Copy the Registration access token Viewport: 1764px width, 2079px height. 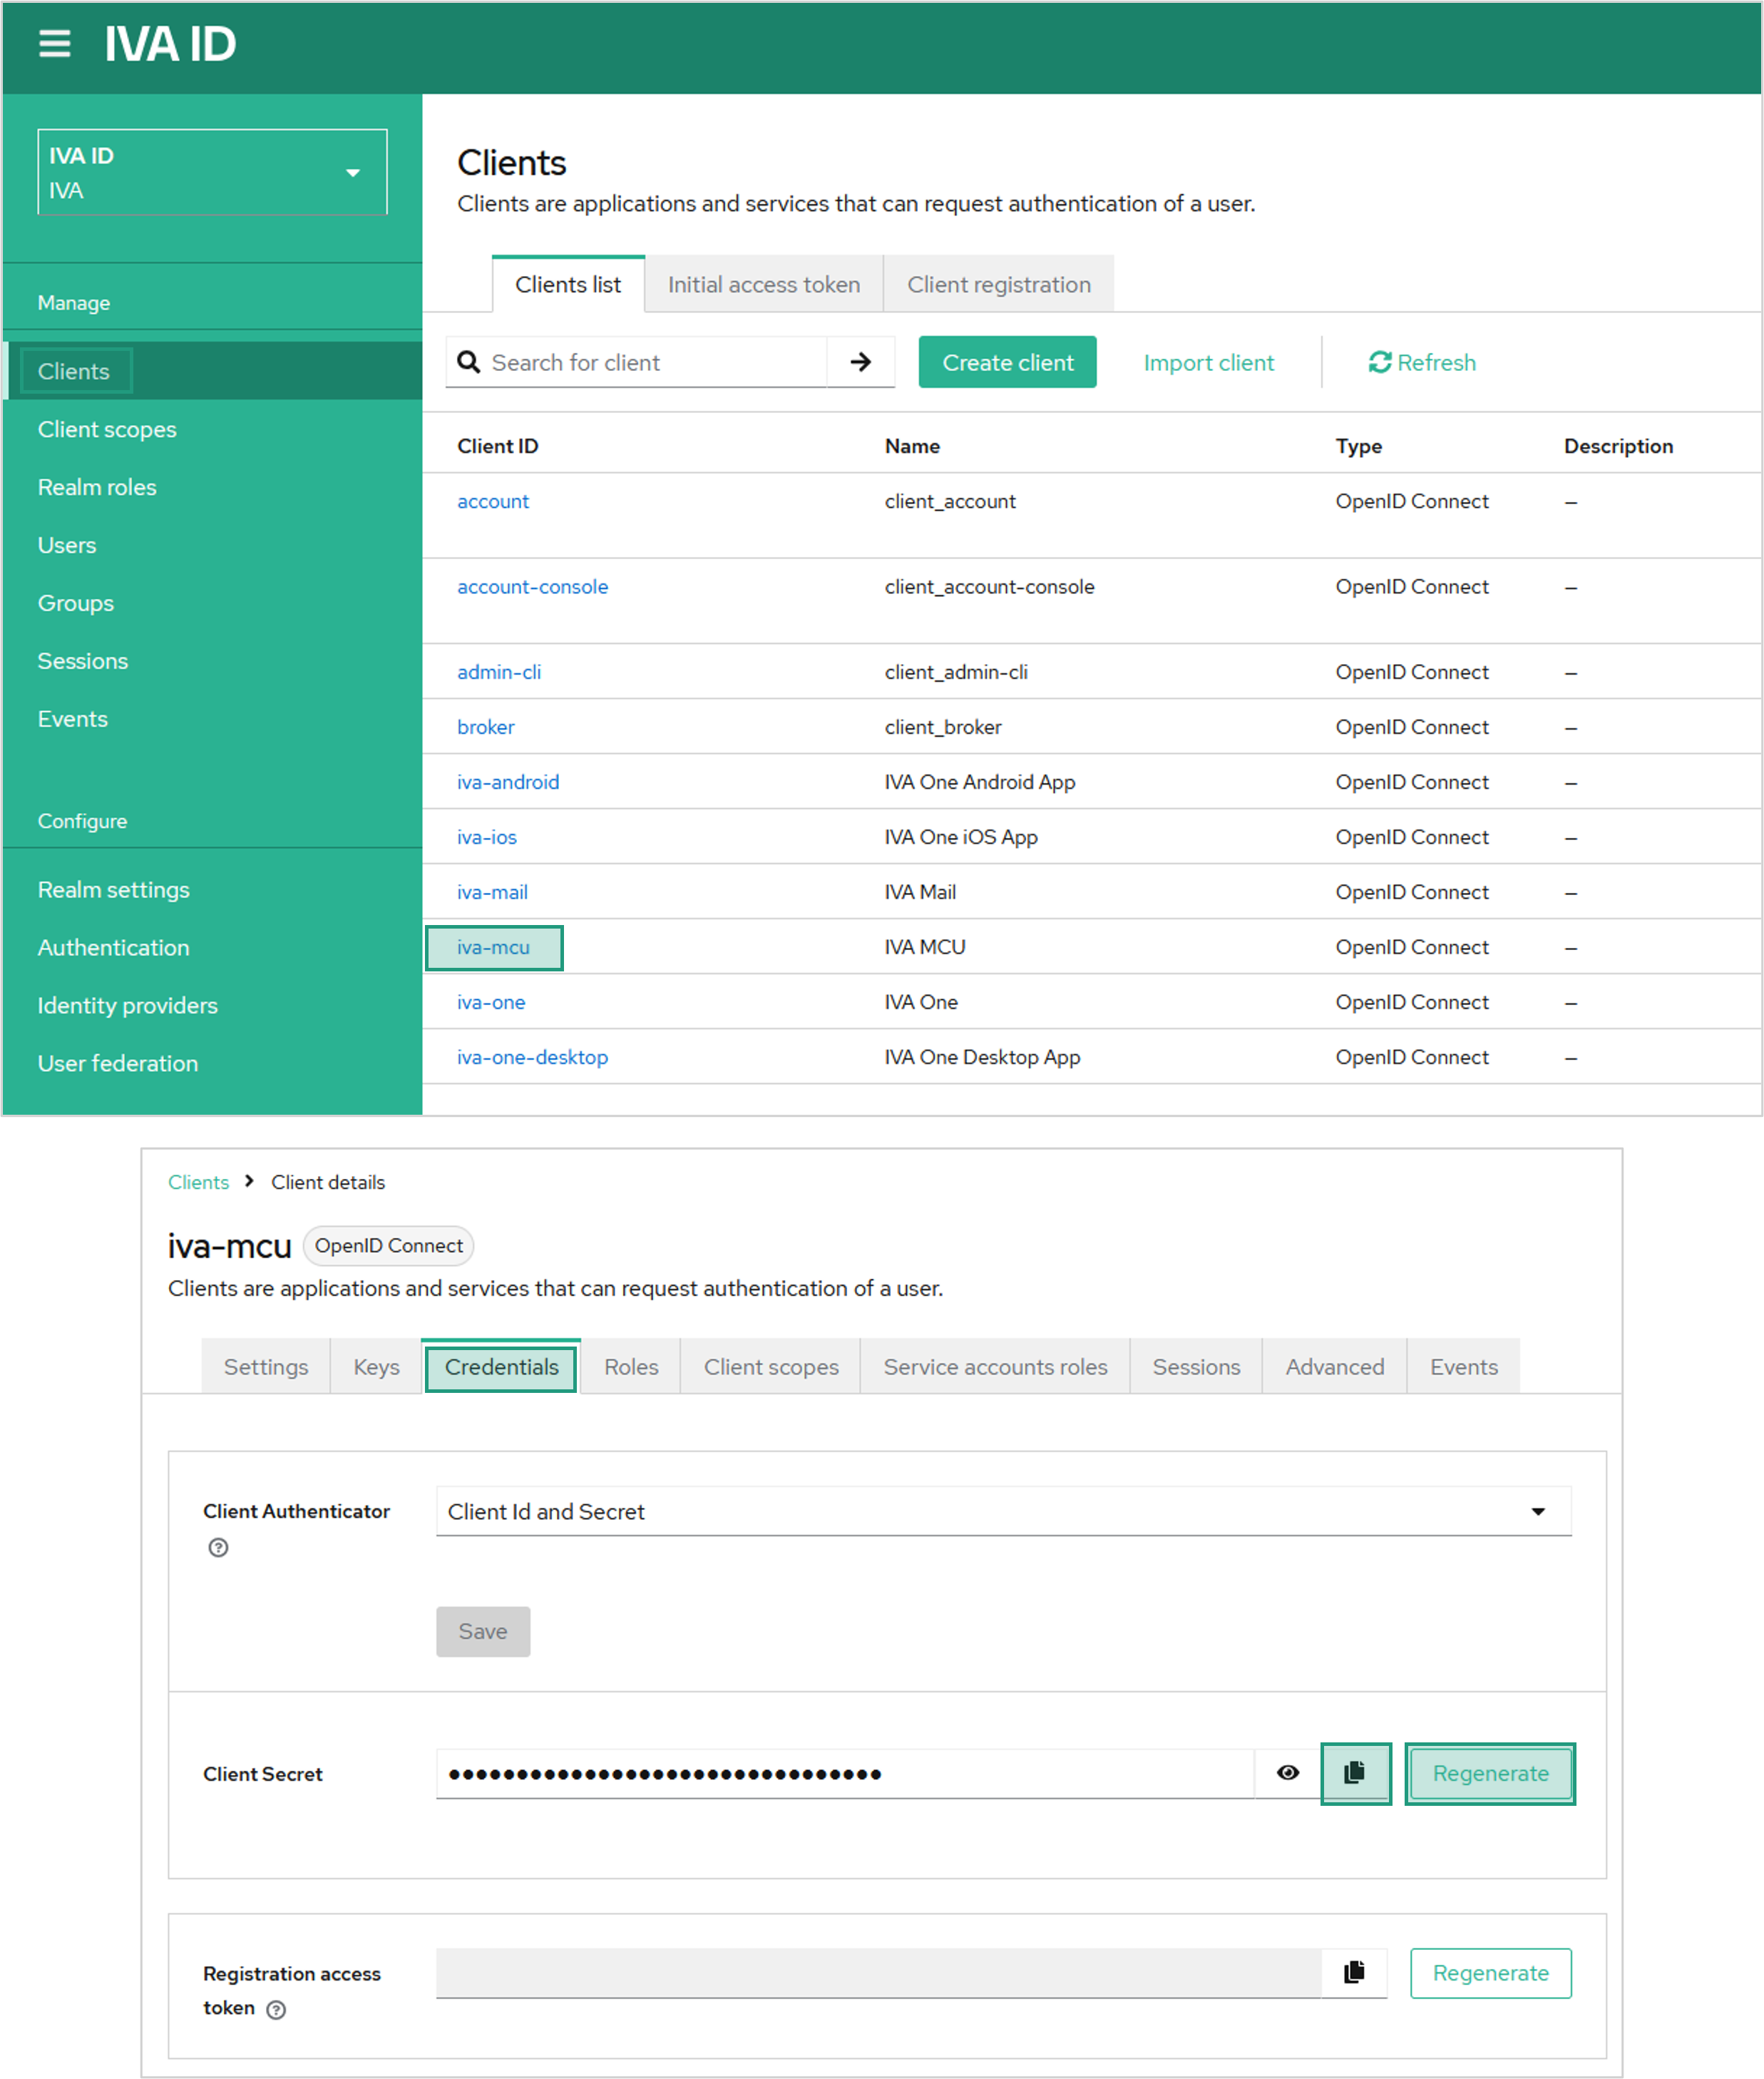1354,1972
